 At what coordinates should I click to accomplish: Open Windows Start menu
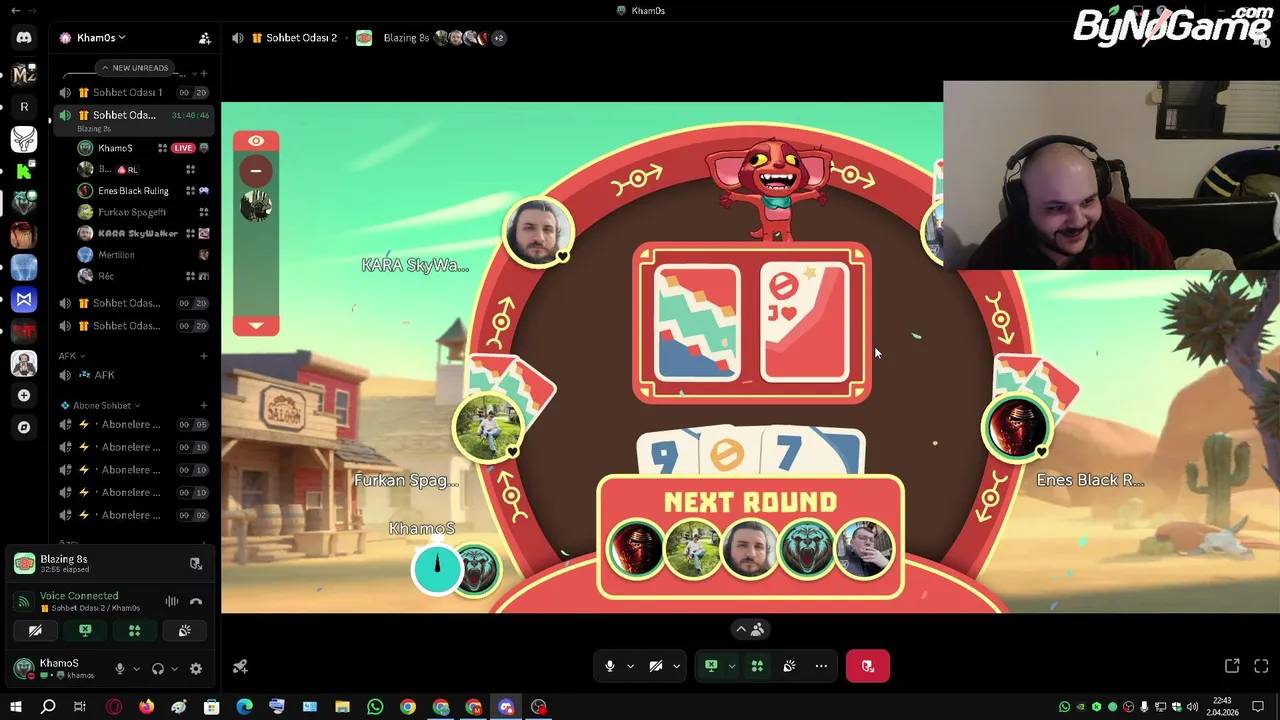15,707
